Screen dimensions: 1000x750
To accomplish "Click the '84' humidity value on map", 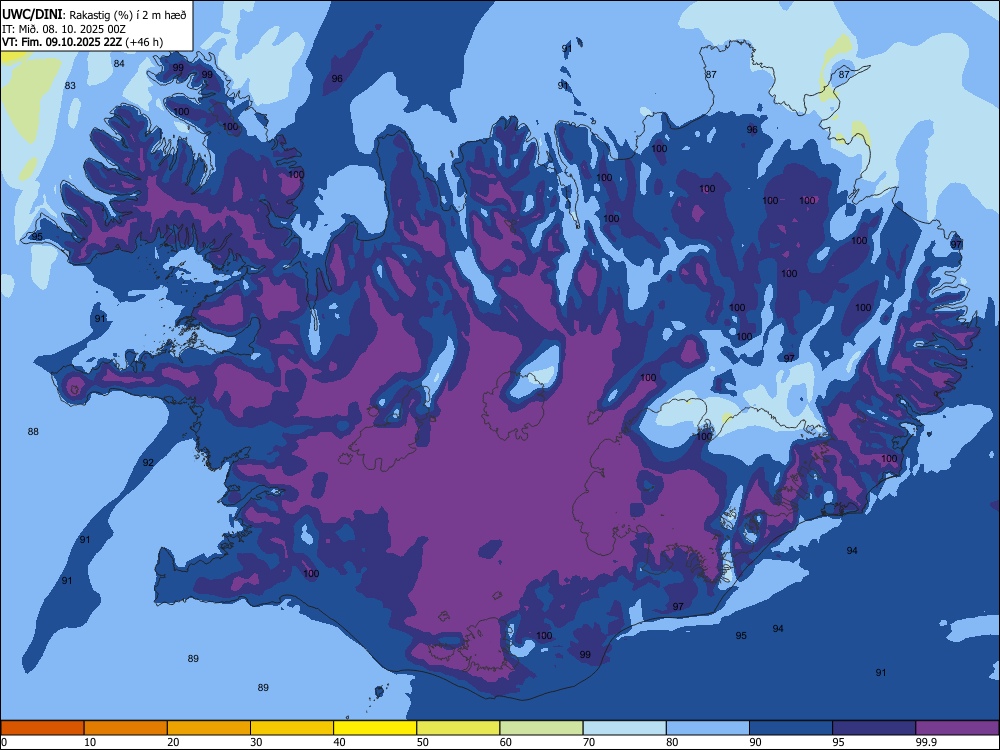I will (119, 63).
